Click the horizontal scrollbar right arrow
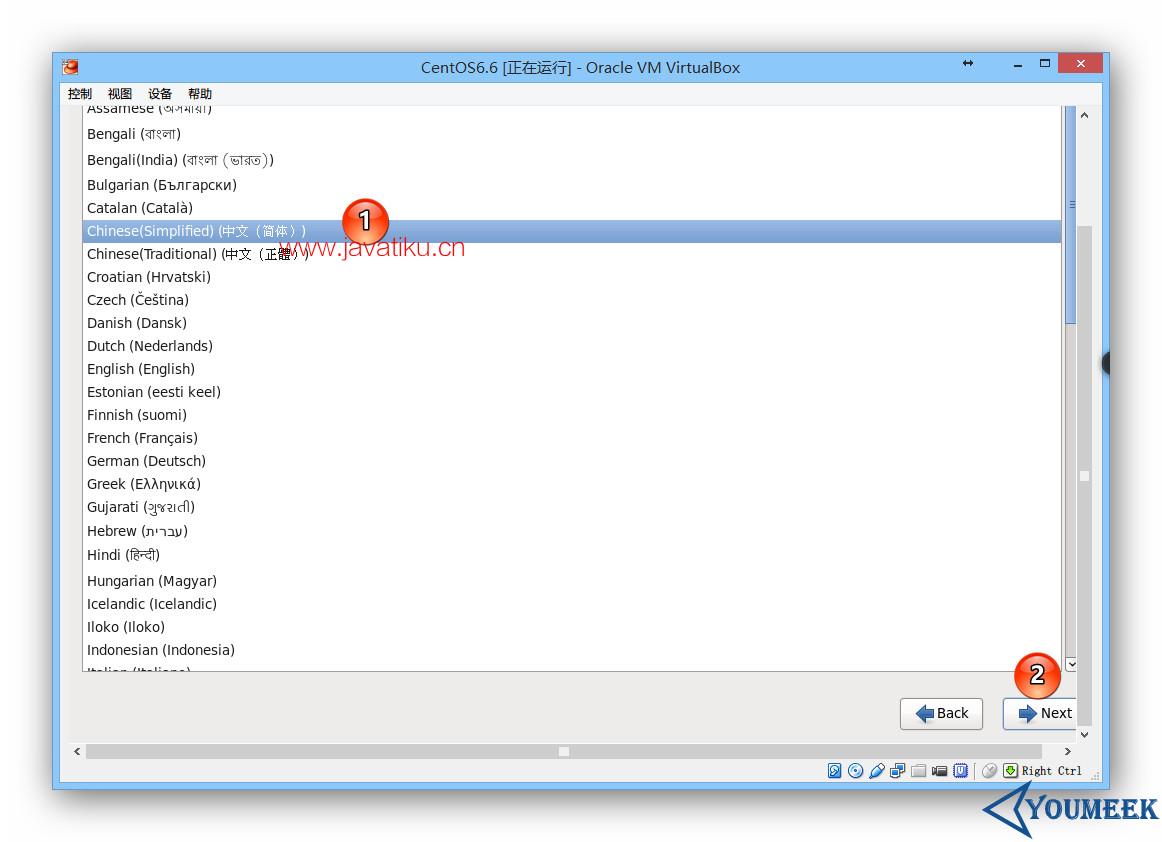 coord(1068,752)
